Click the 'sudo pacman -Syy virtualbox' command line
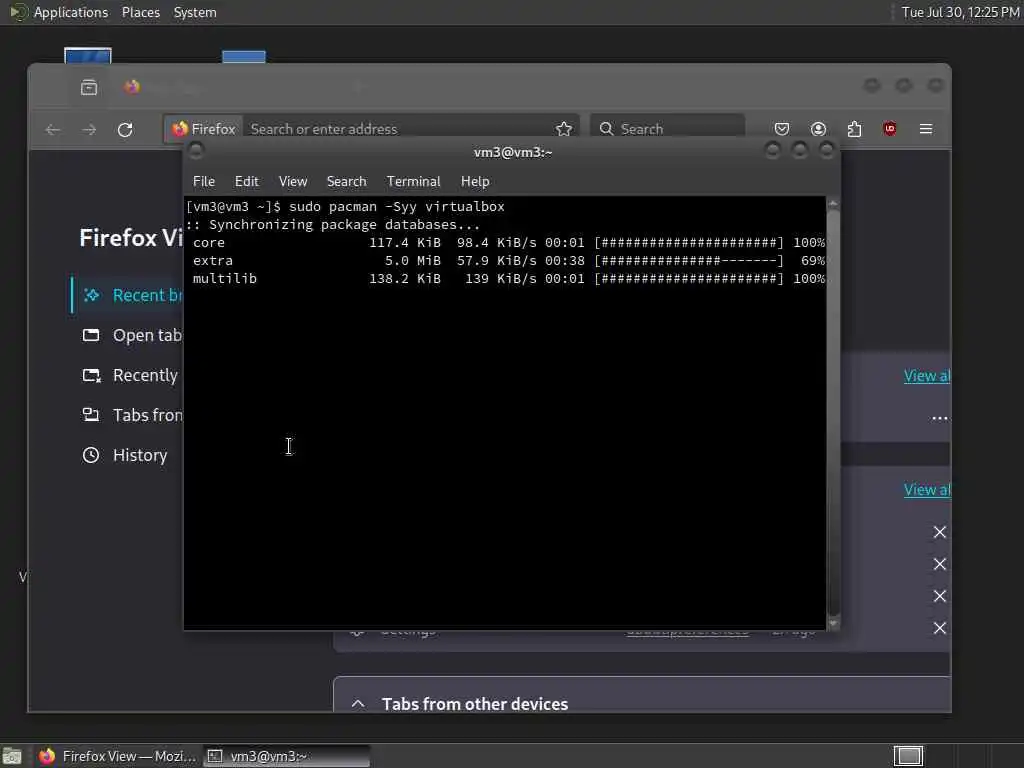1024x768 pixels. pyautogui.click(x=397, y=206)
